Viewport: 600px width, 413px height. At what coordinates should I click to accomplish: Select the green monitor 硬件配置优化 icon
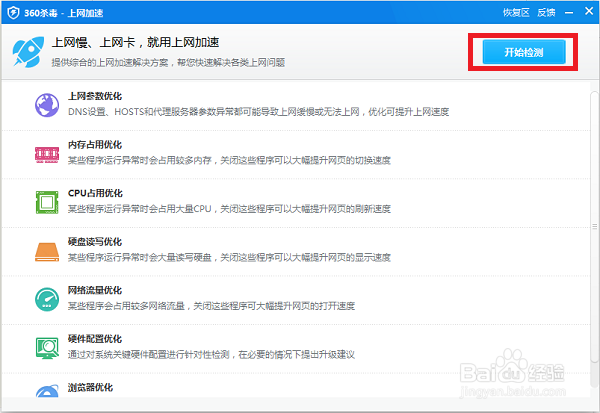pos(47,348)
